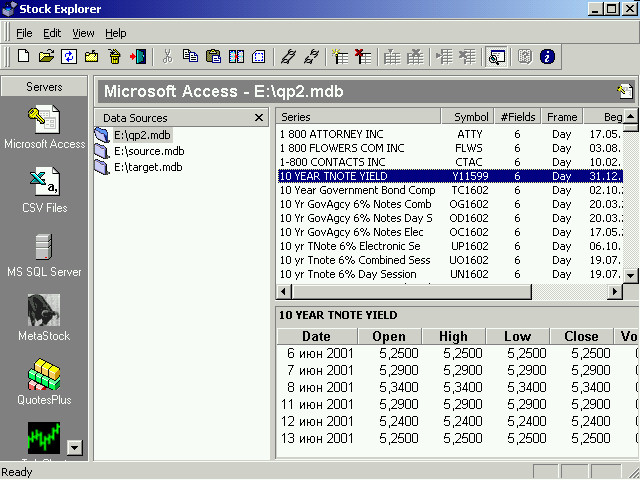
Task: Select the 10 Year Government Bond Comp row
Action: click(x=450, y=190)
